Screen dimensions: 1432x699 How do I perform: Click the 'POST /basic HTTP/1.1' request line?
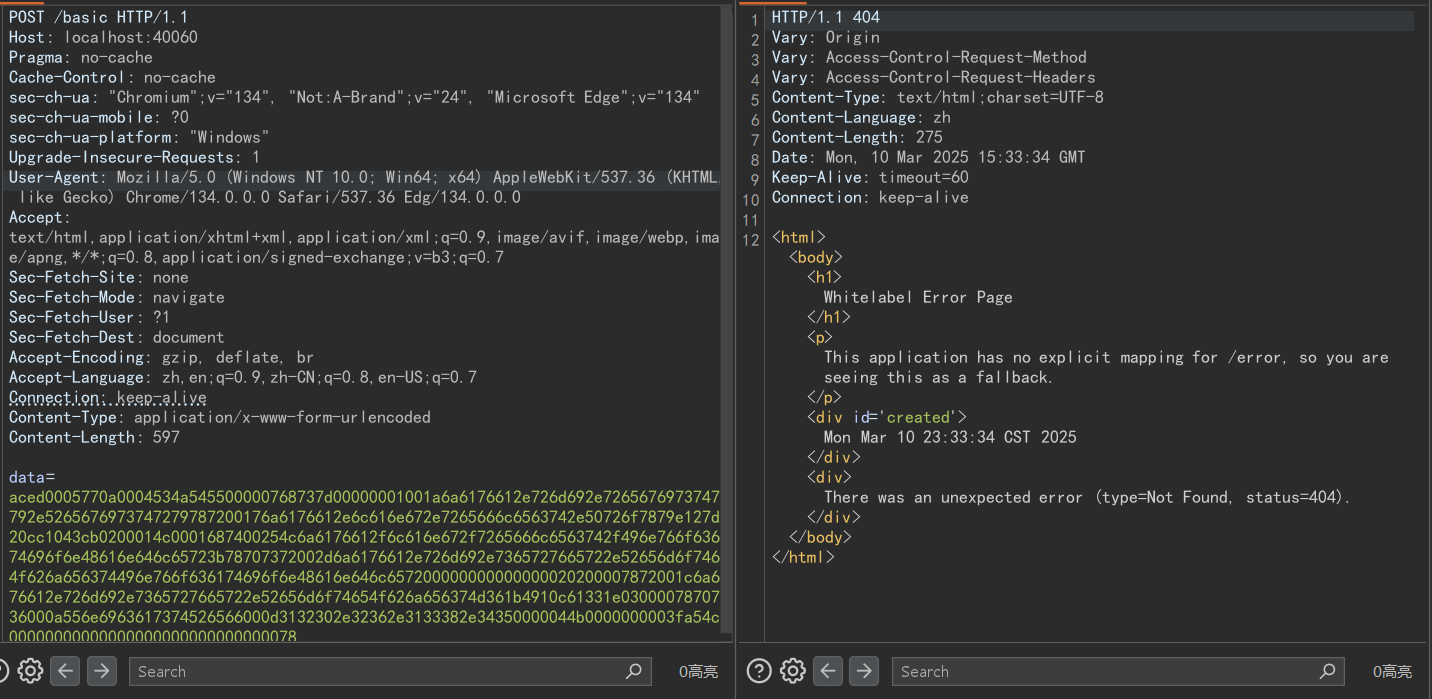pos(98,17)
